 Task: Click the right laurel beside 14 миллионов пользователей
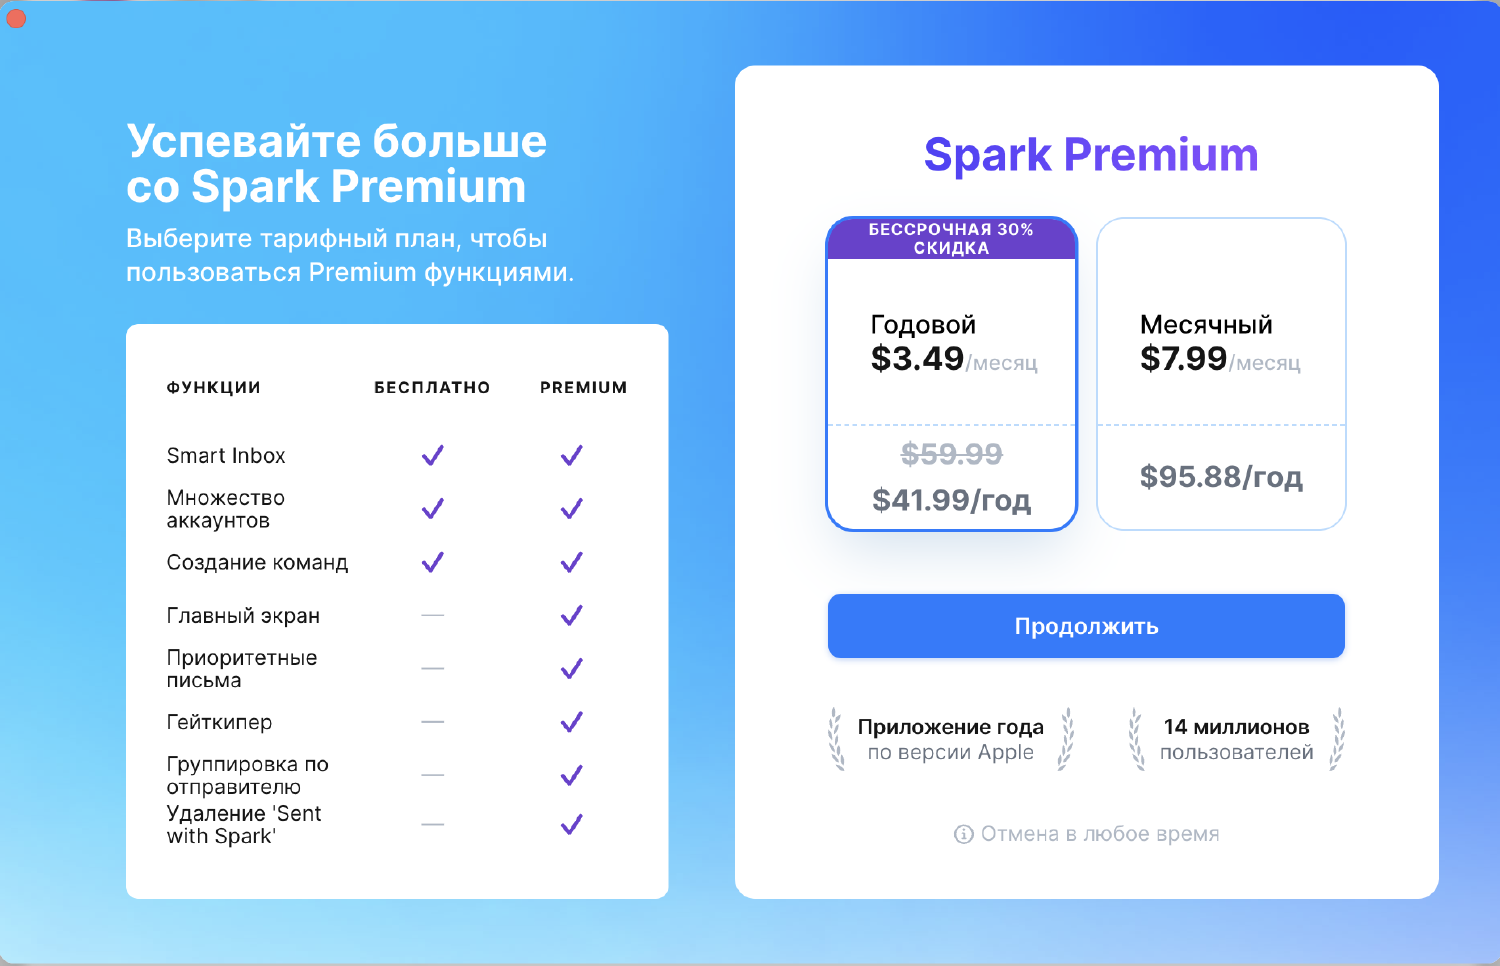[x=1337, y=739]
